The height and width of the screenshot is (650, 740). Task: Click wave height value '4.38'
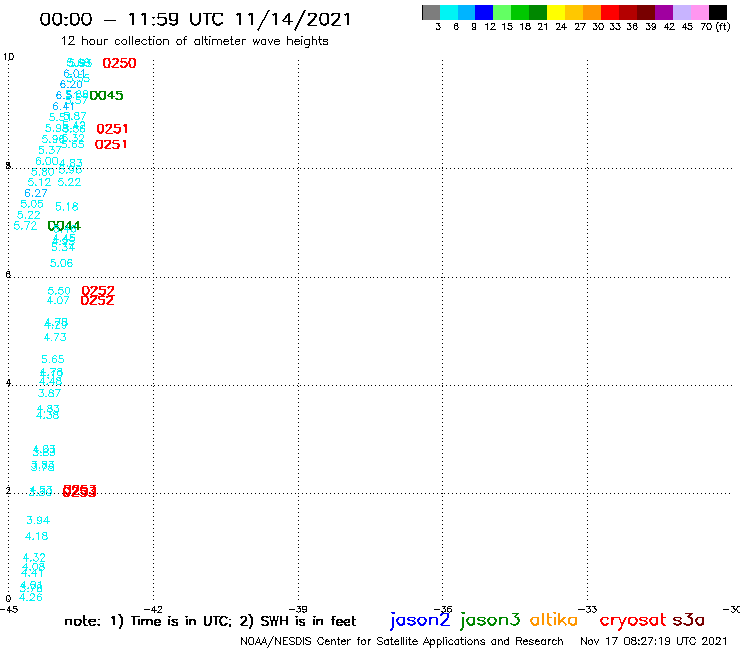[x=48, y=415]
